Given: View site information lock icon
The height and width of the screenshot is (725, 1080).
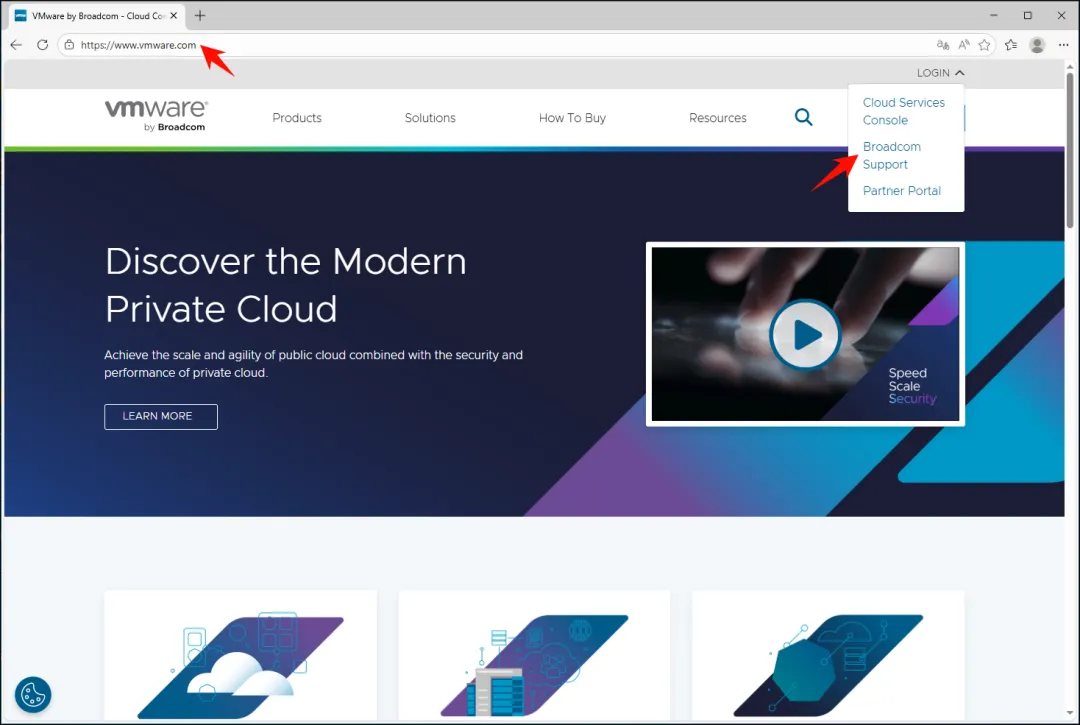Looking at the screenshot, I should tap(69, 45).
